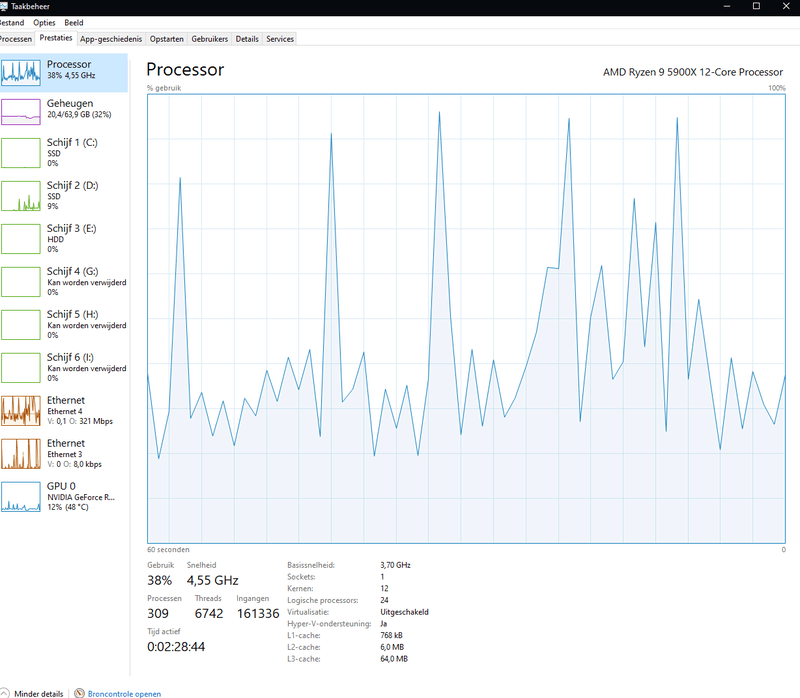Switch to the Details tab
This screenshot has height=698, width=800.
click(247, 39)
